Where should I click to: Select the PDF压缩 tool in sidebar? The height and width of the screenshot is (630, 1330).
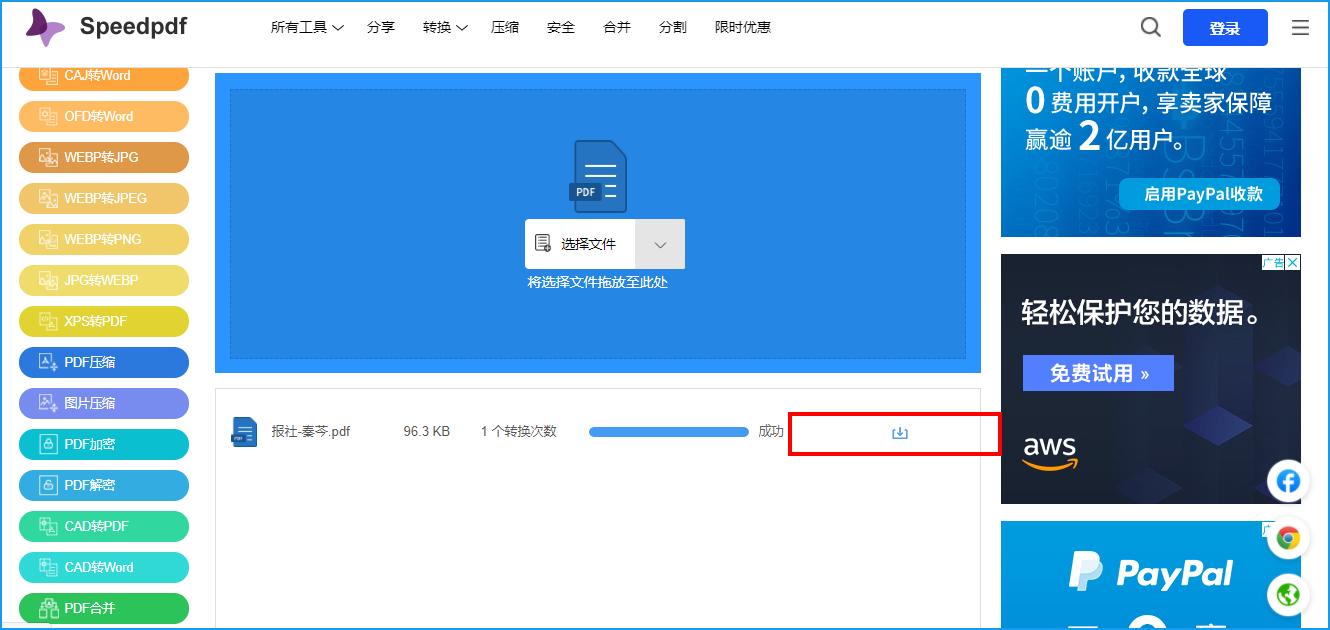pyautogui.click(x=103, y=362)
